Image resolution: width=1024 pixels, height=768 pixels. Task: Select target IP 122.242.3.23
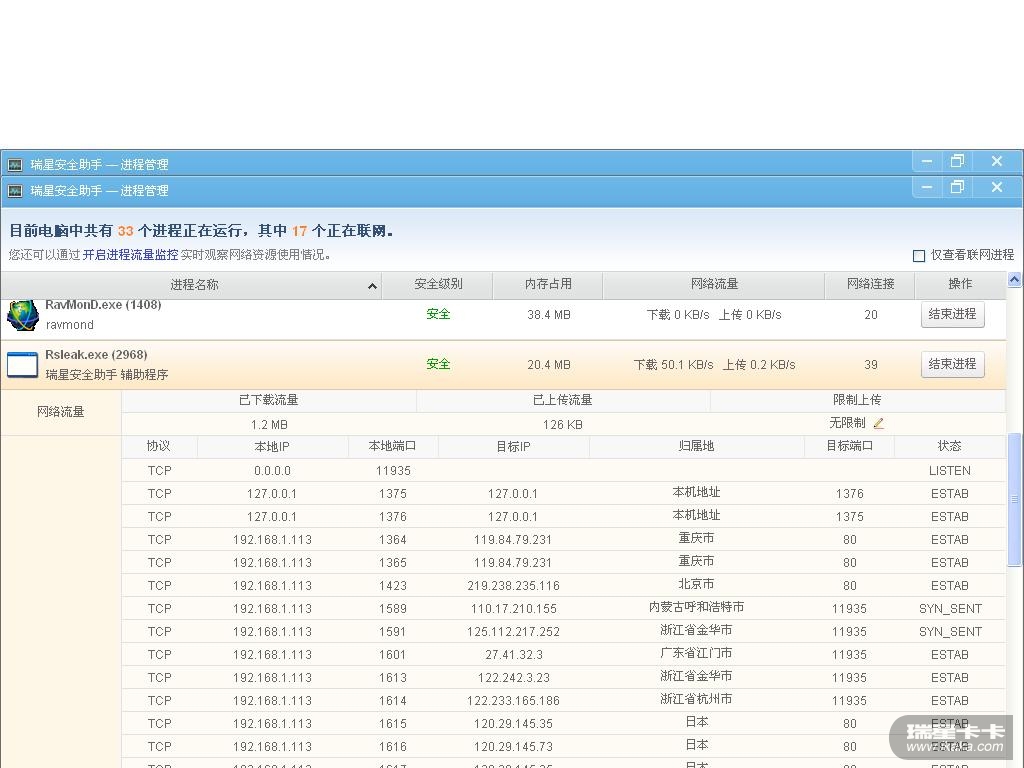[513, 678]
